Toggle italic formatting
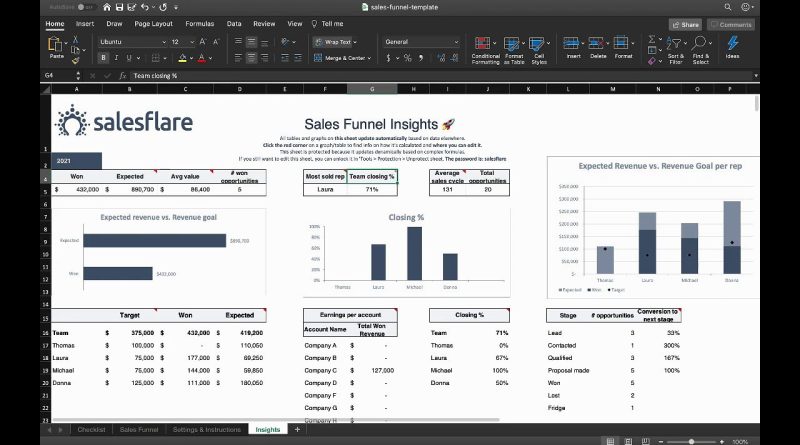The height and width of the screenshot is (445, 800). tap(116, 58)
